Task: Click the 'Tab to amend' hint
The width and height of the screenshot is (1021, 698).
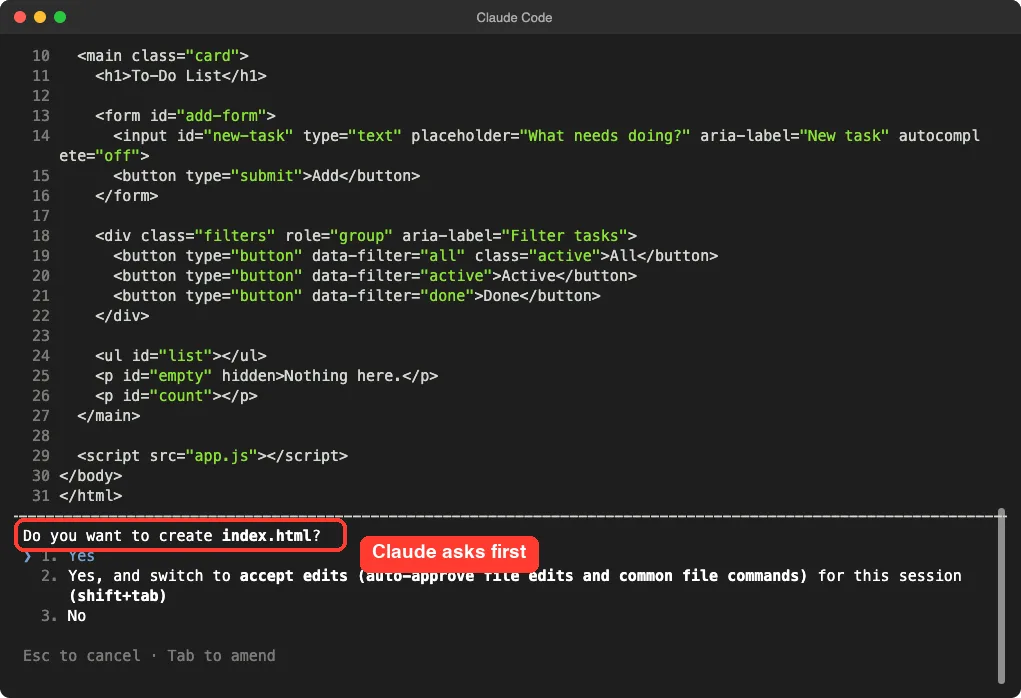Action: [x=221, y=656]
